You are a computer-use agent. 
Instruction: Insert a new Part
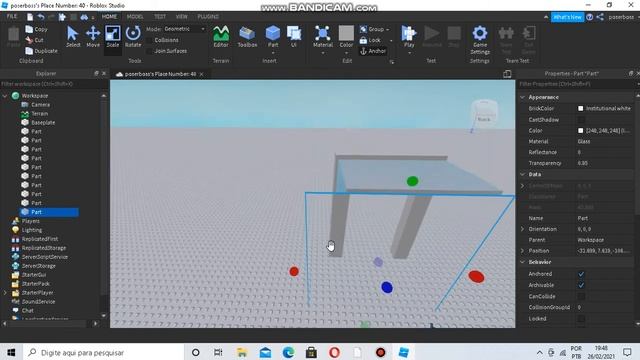[273, 36]
